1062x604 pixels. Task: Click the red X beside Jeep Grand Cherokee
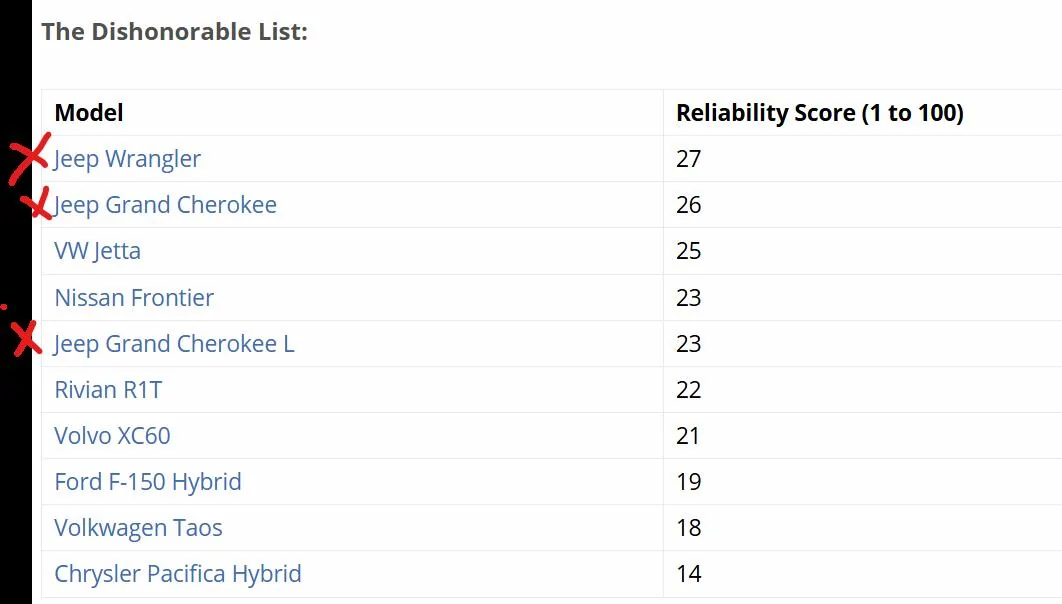(x=36, y=203)
